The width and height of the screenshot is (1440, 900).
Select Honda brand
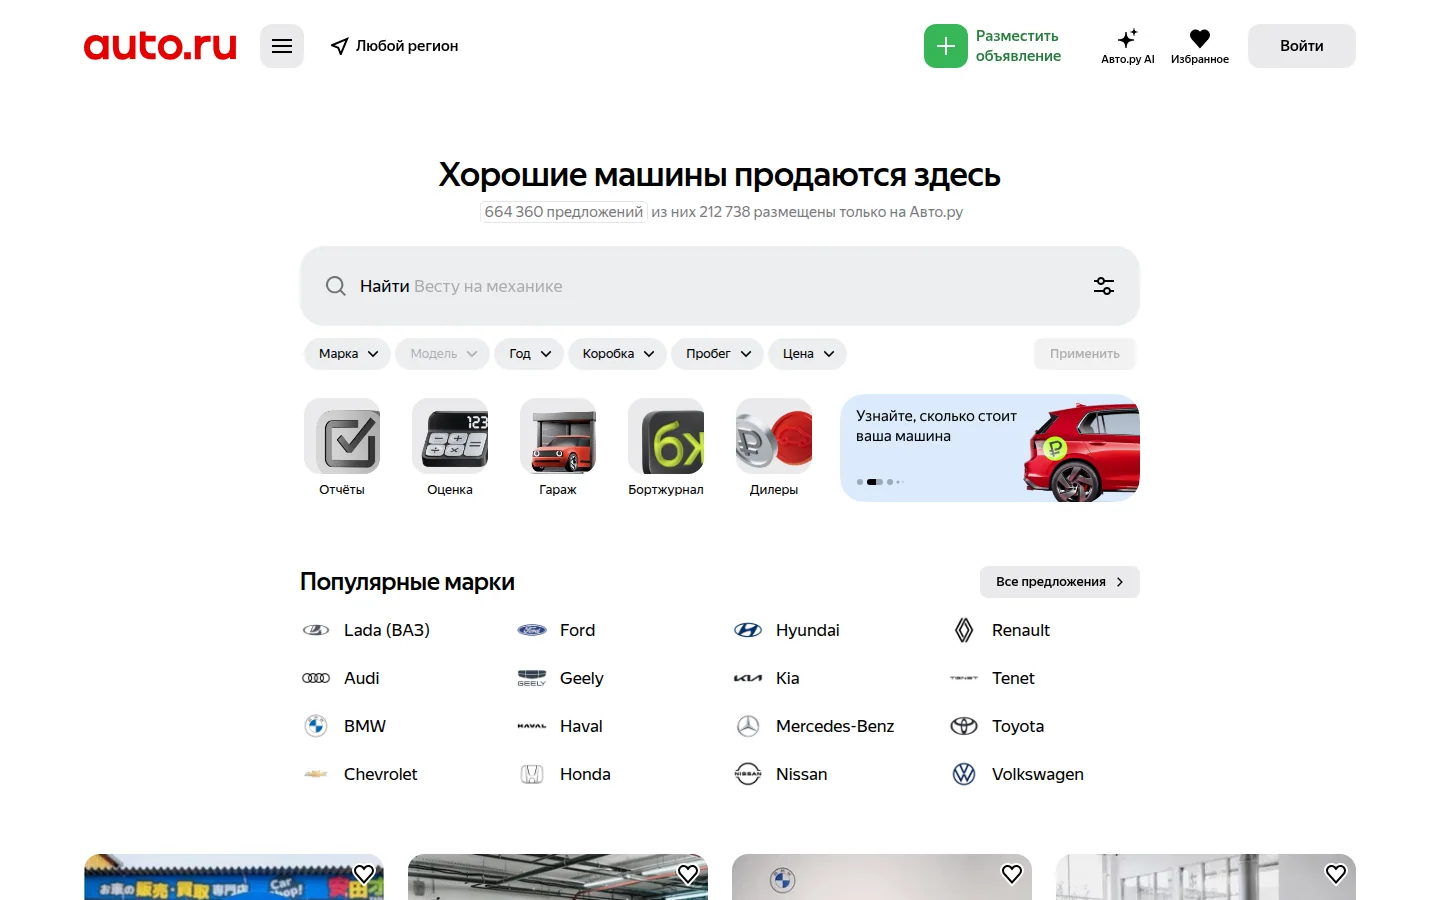tap(565, 774)
